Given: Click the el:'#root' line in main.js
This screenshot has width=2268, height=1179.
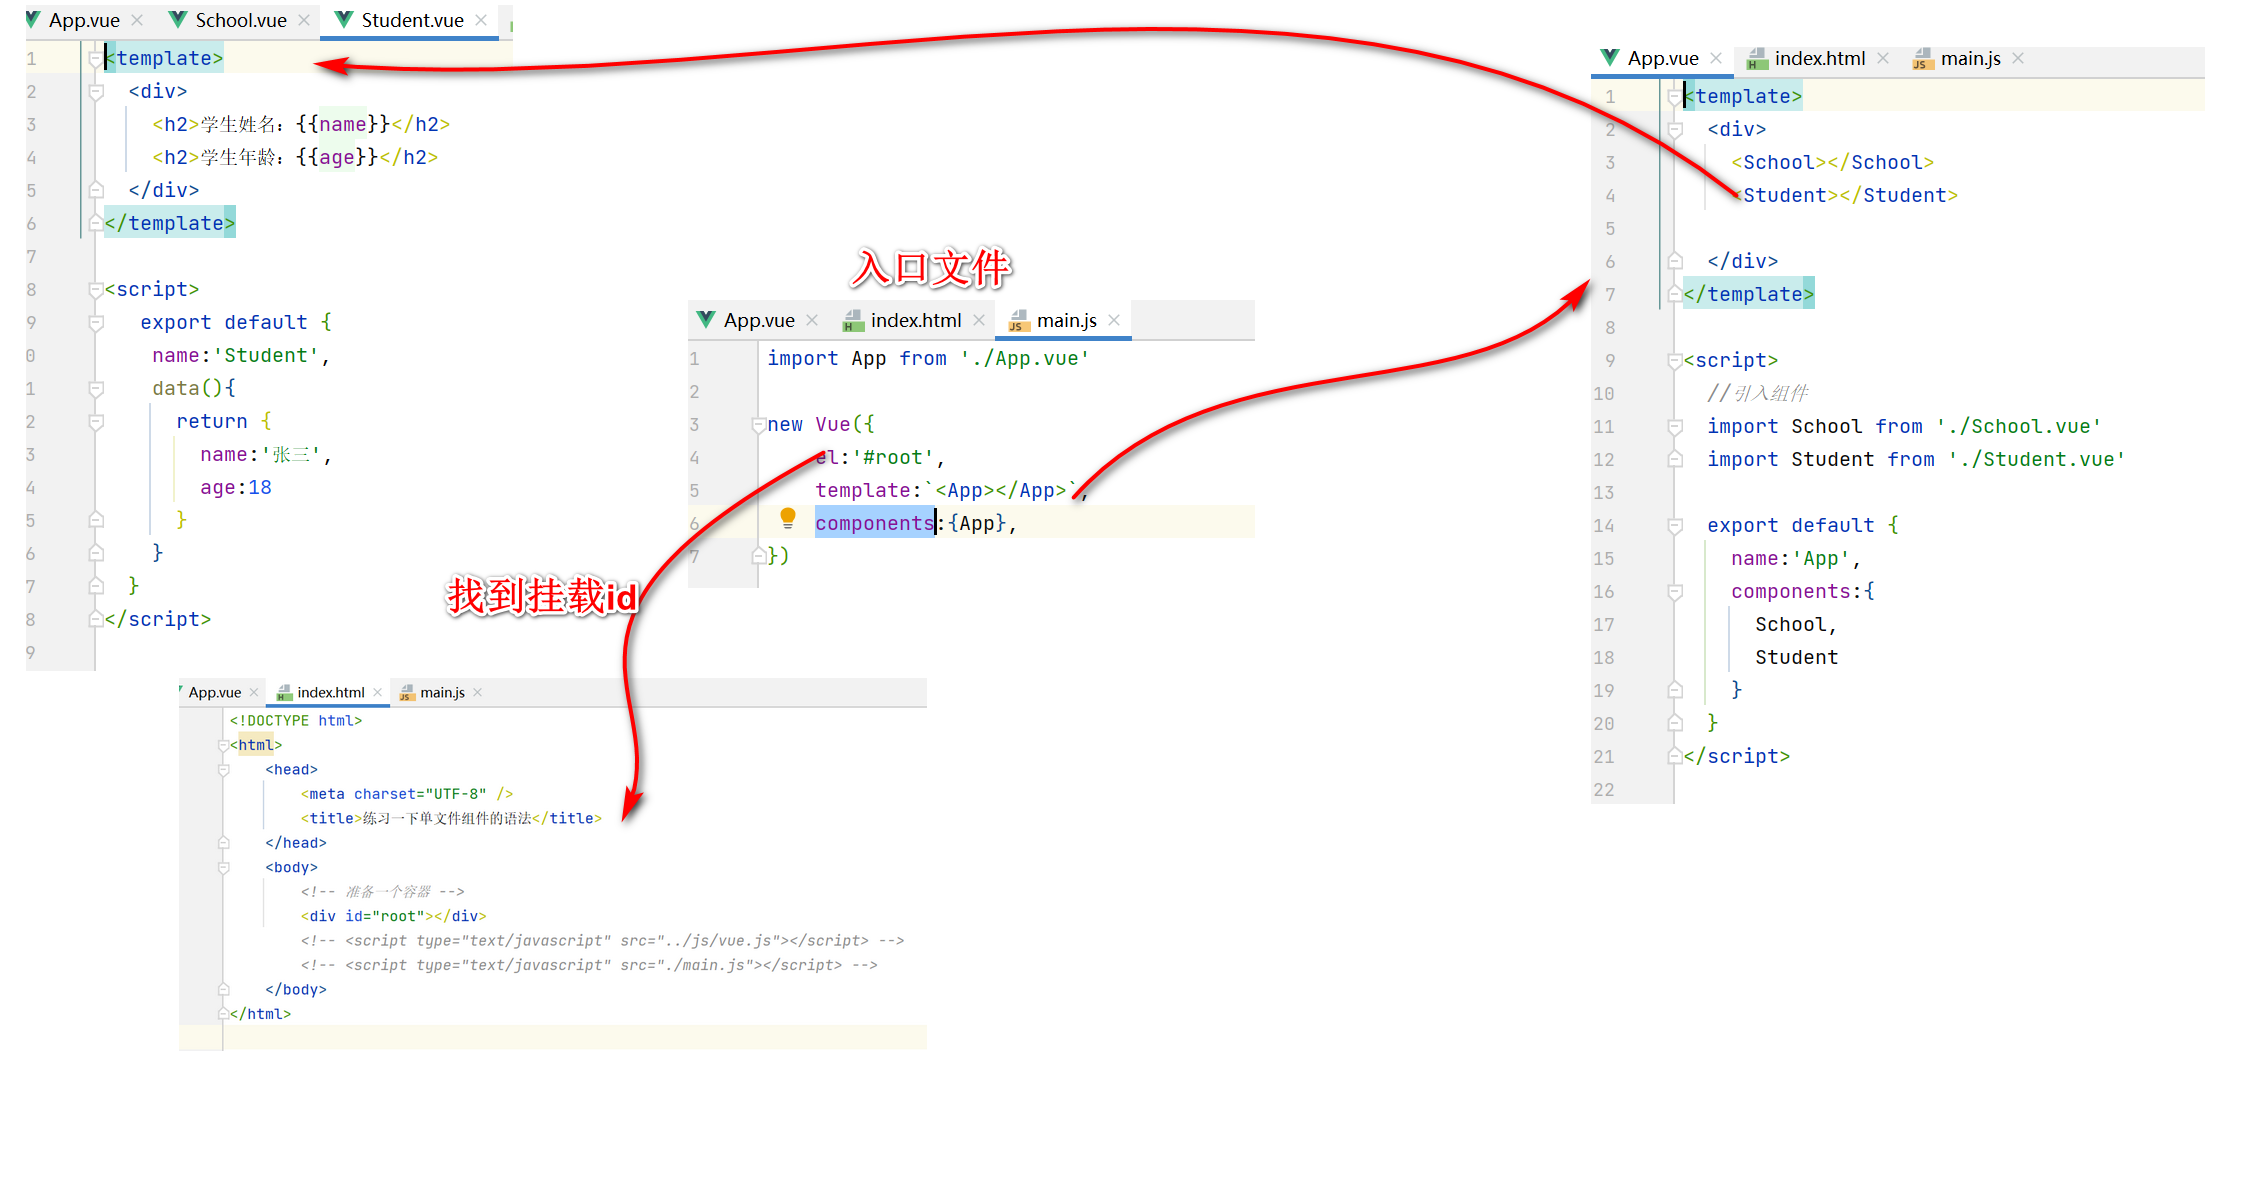Looking at the screenshot, I should 879,457.
